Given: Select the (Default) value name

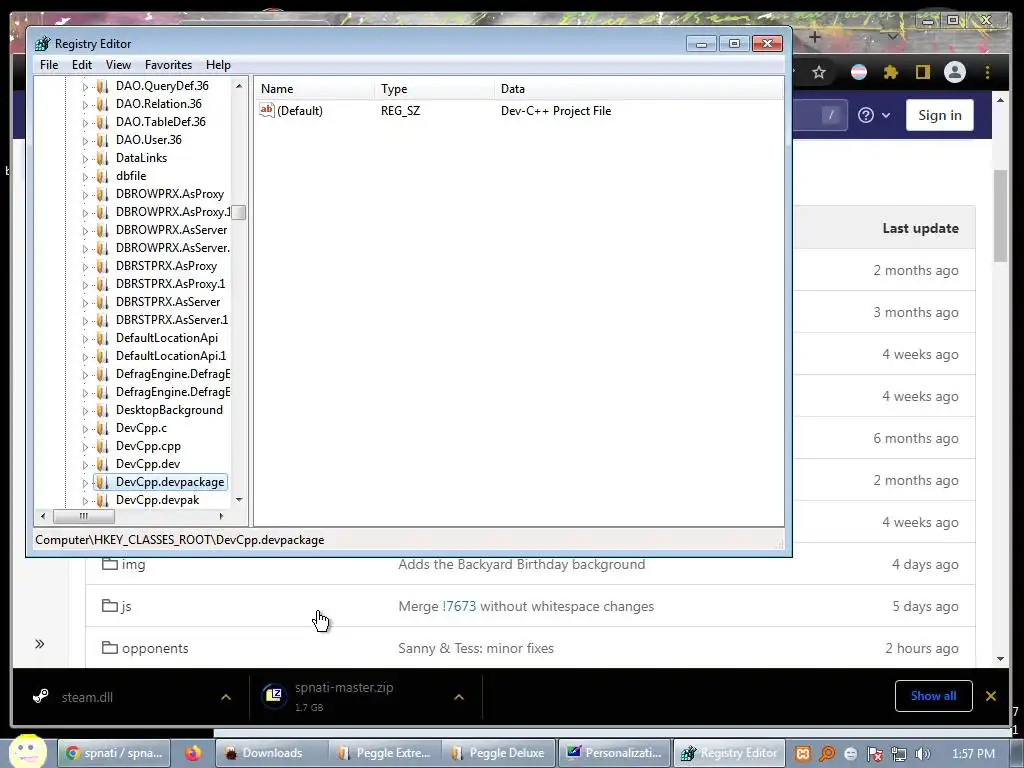Looking at the screenshot, I should click(300, 111).
